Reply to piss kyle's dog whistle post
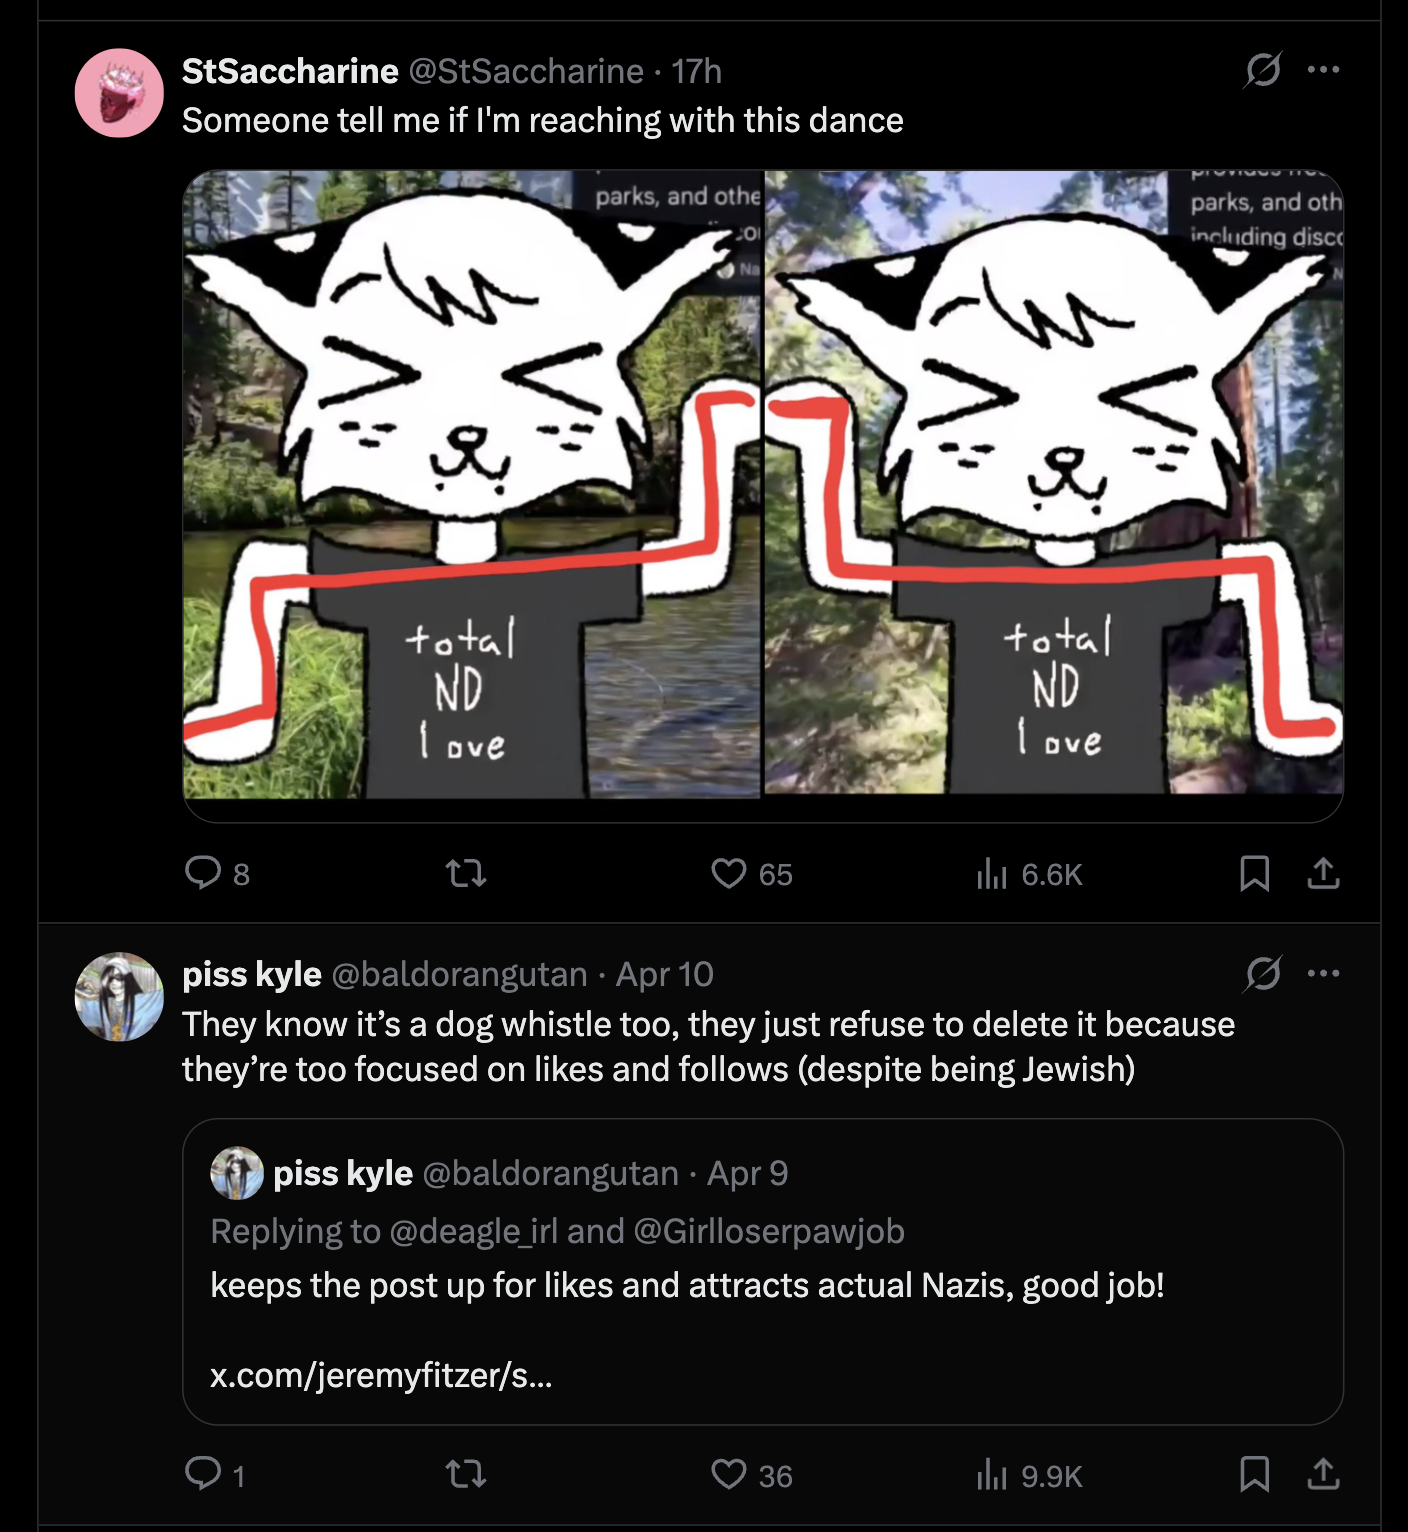The image size is (1408, 1532). (203, 1473)
